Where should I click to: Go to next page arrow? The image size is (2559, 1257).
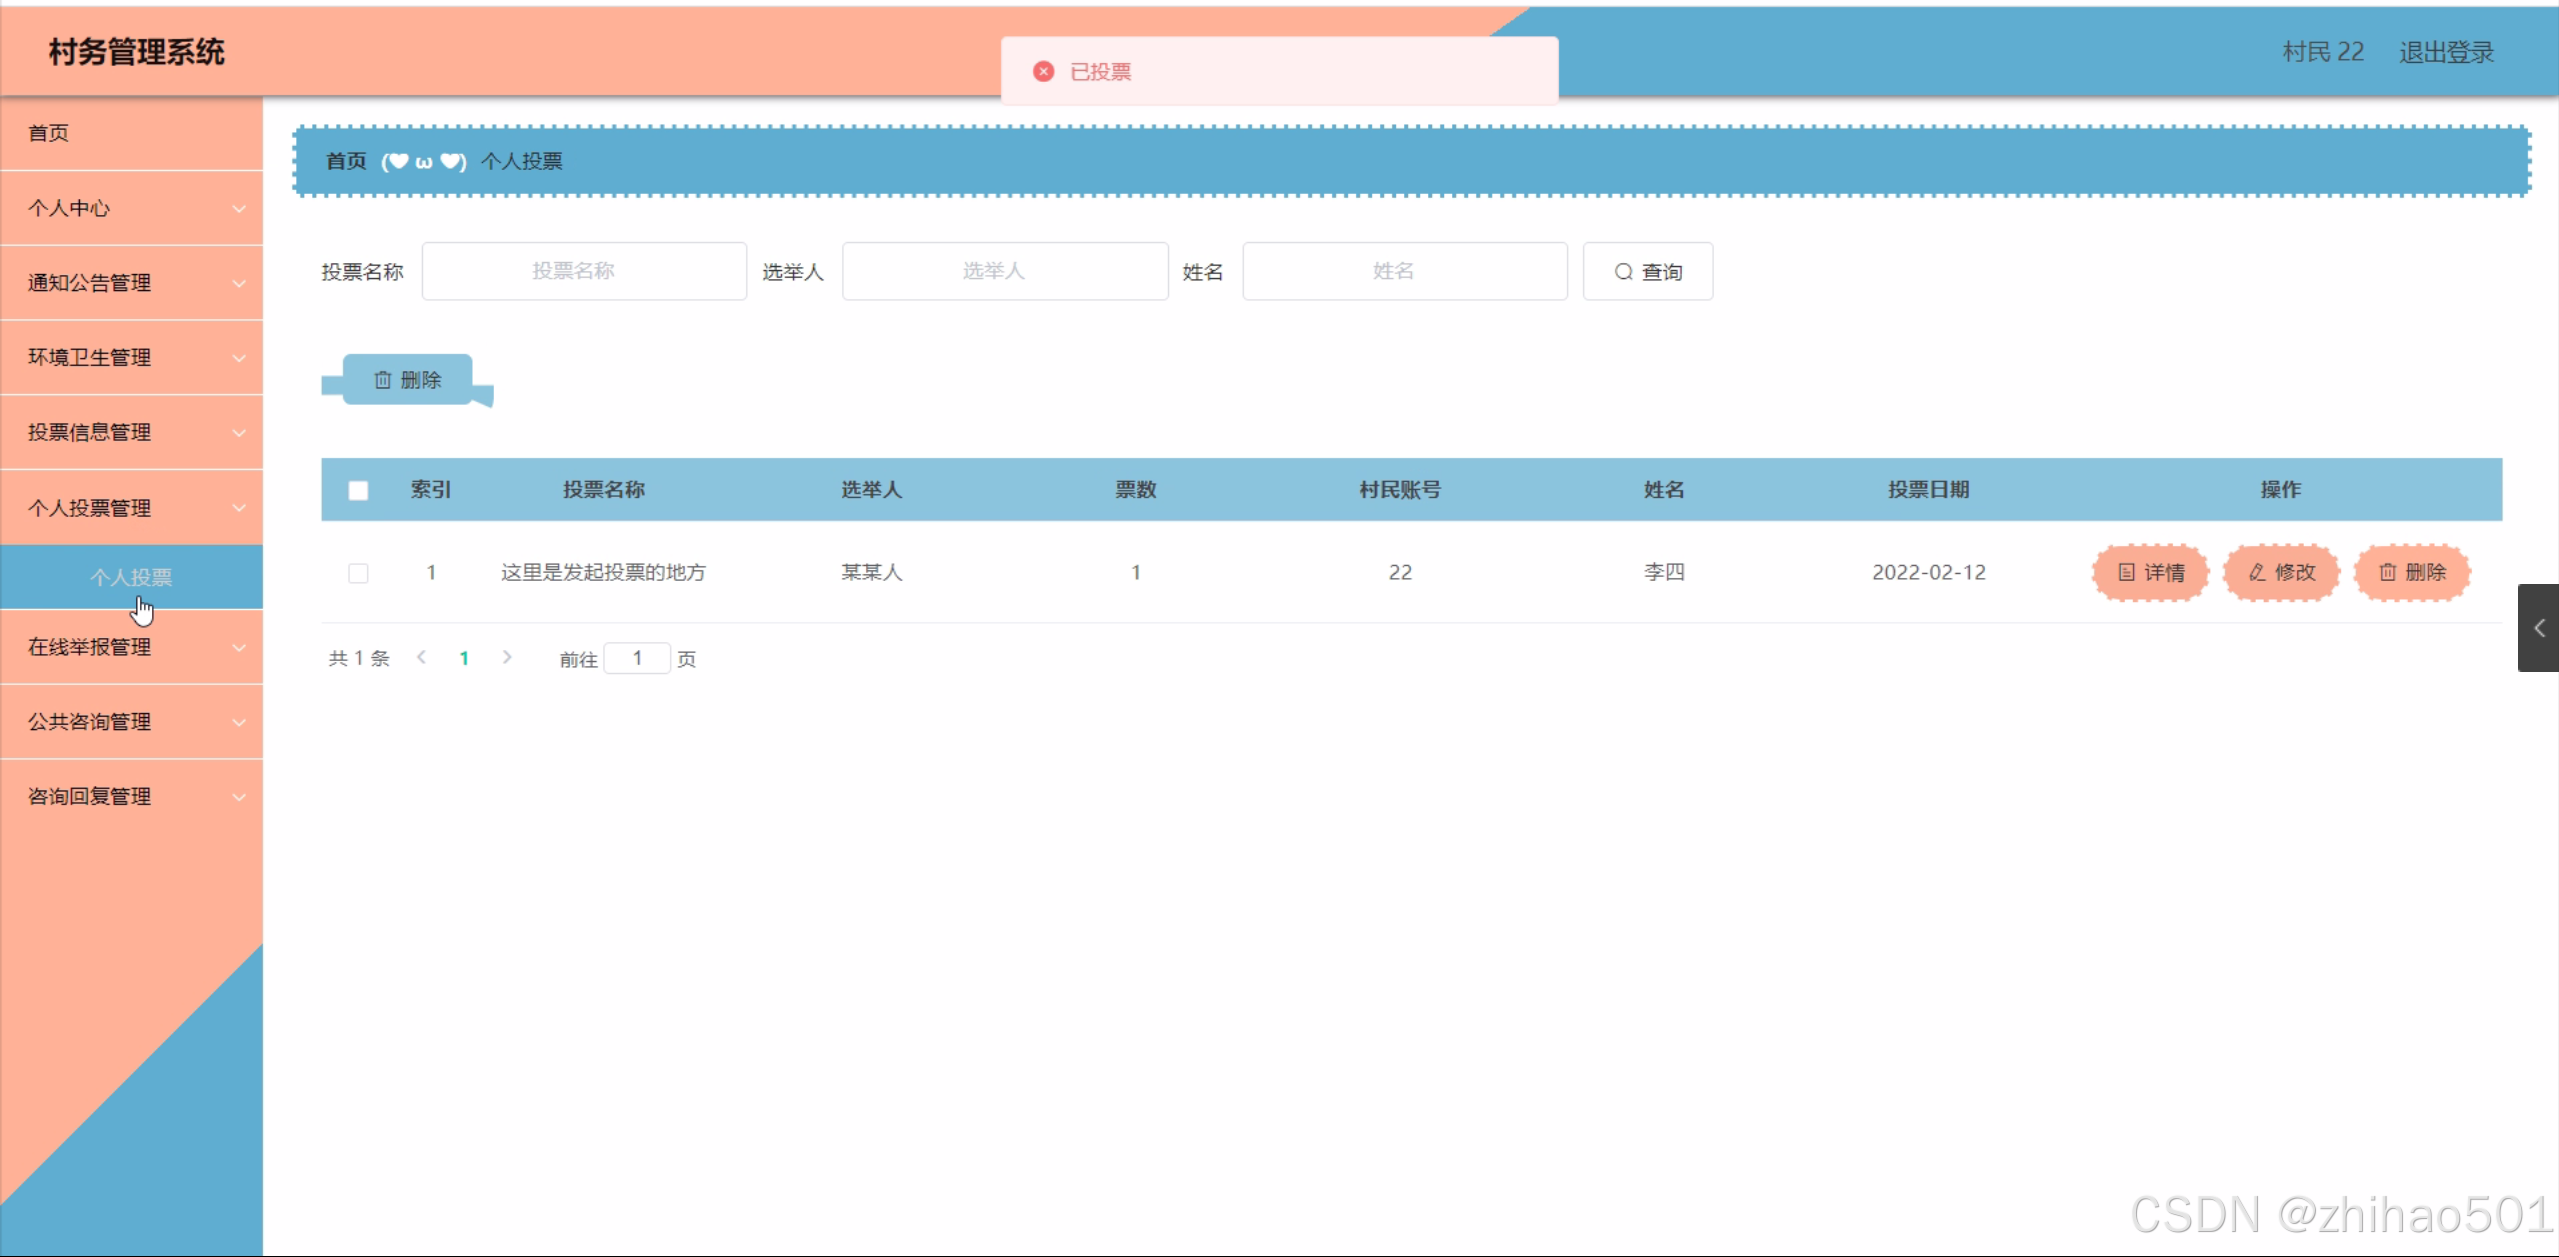(x=507, y=657)
